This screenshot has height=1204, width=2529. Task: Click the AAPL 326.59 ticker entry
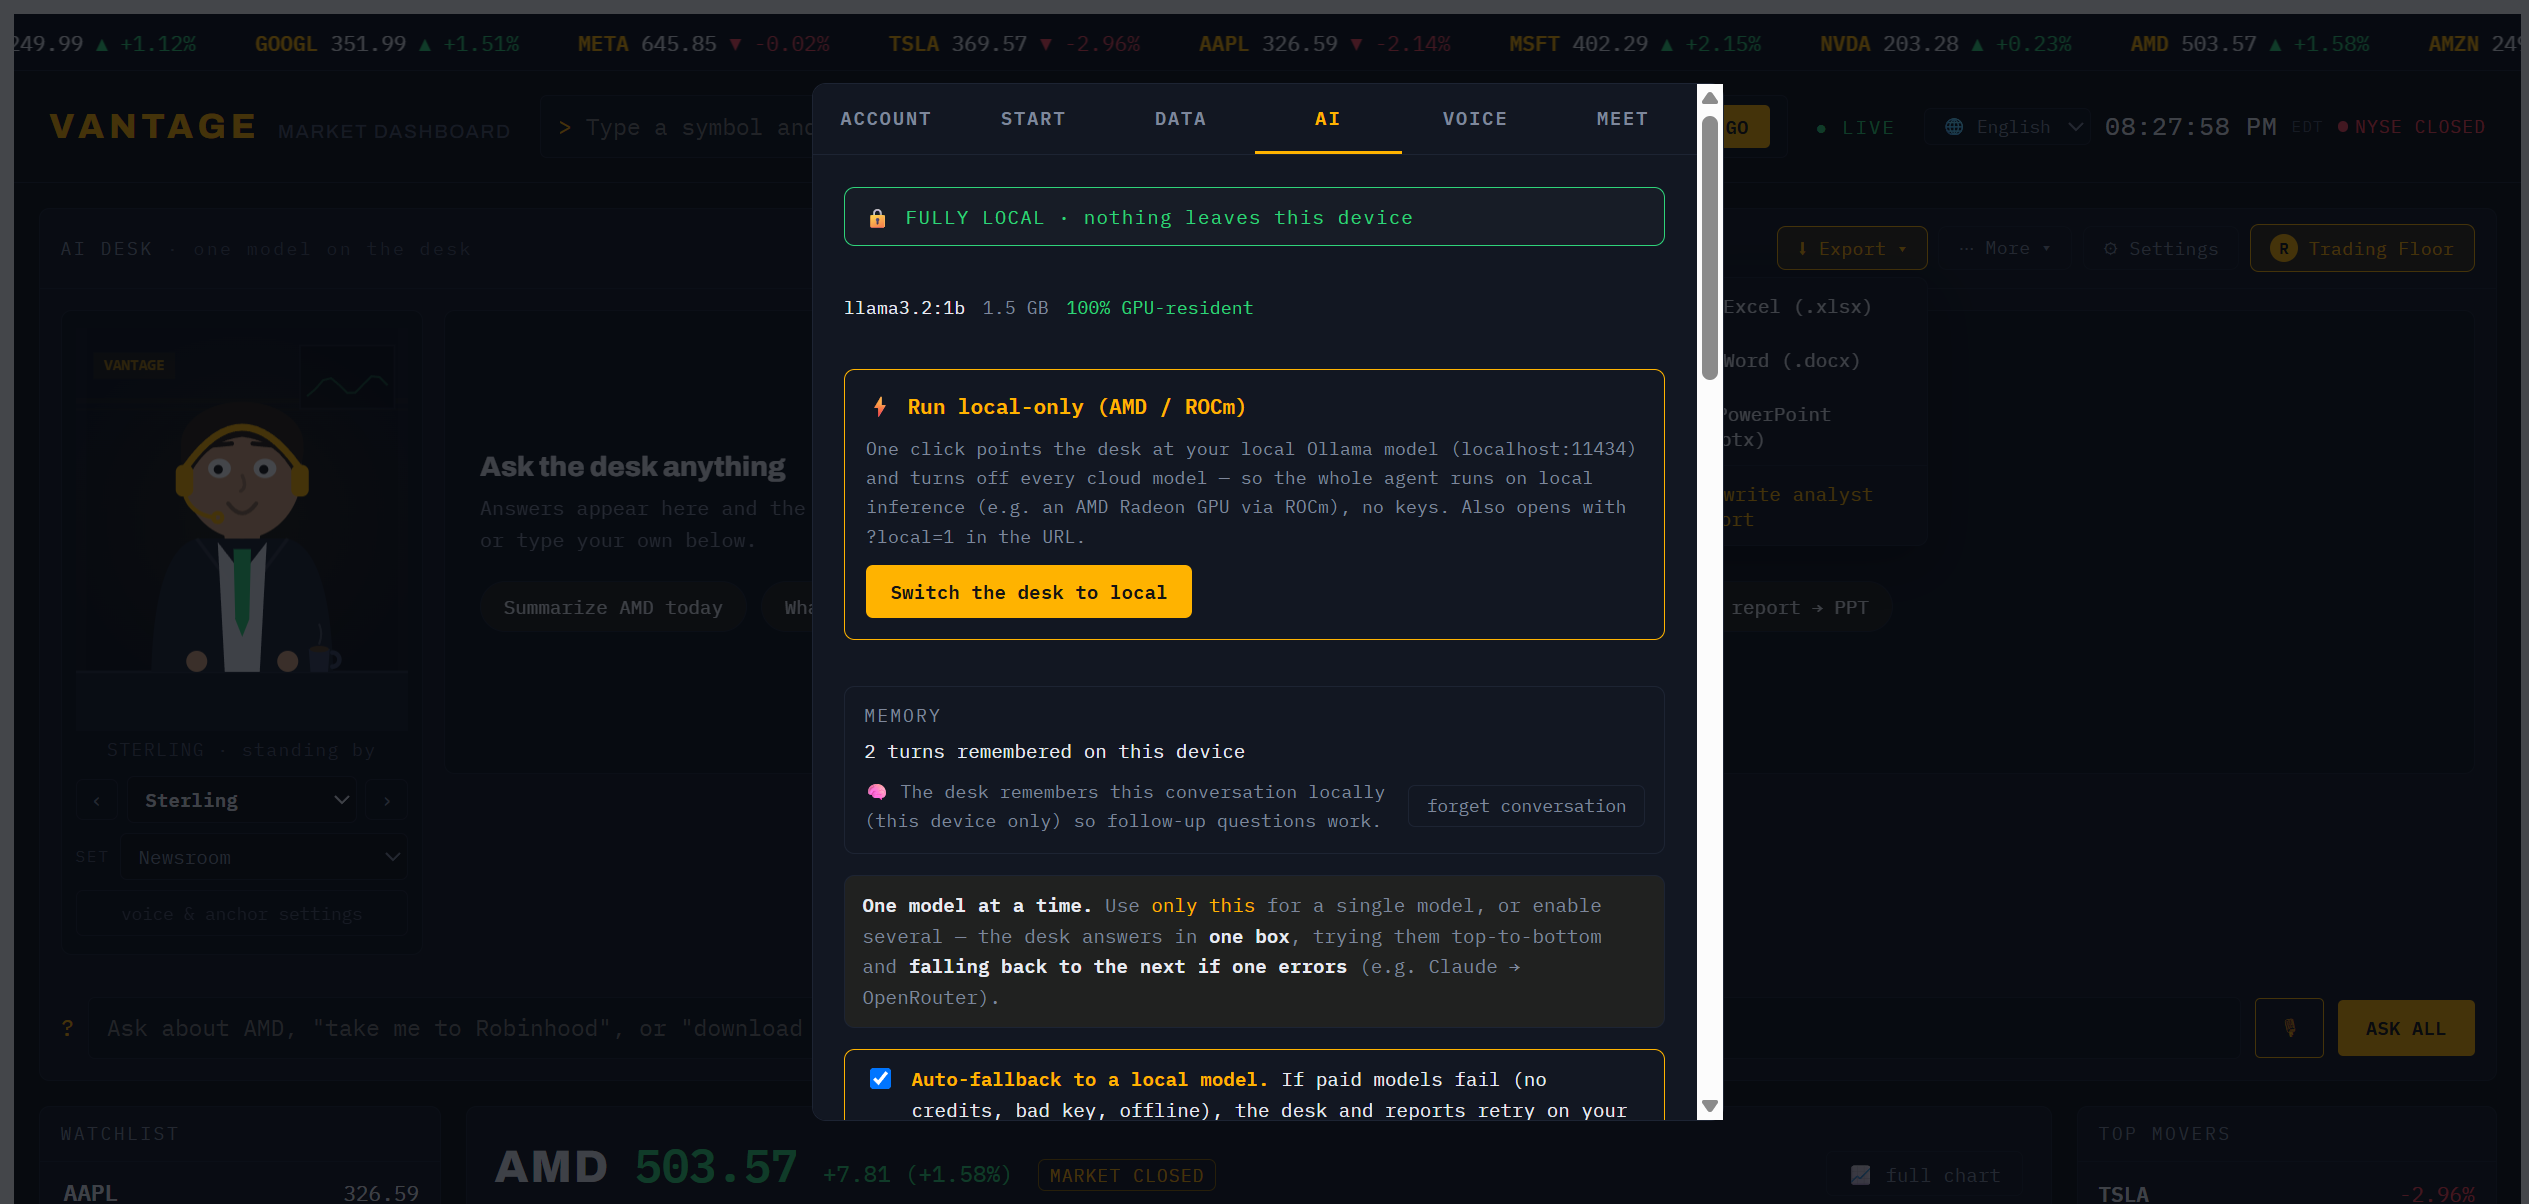[1325, 44]
